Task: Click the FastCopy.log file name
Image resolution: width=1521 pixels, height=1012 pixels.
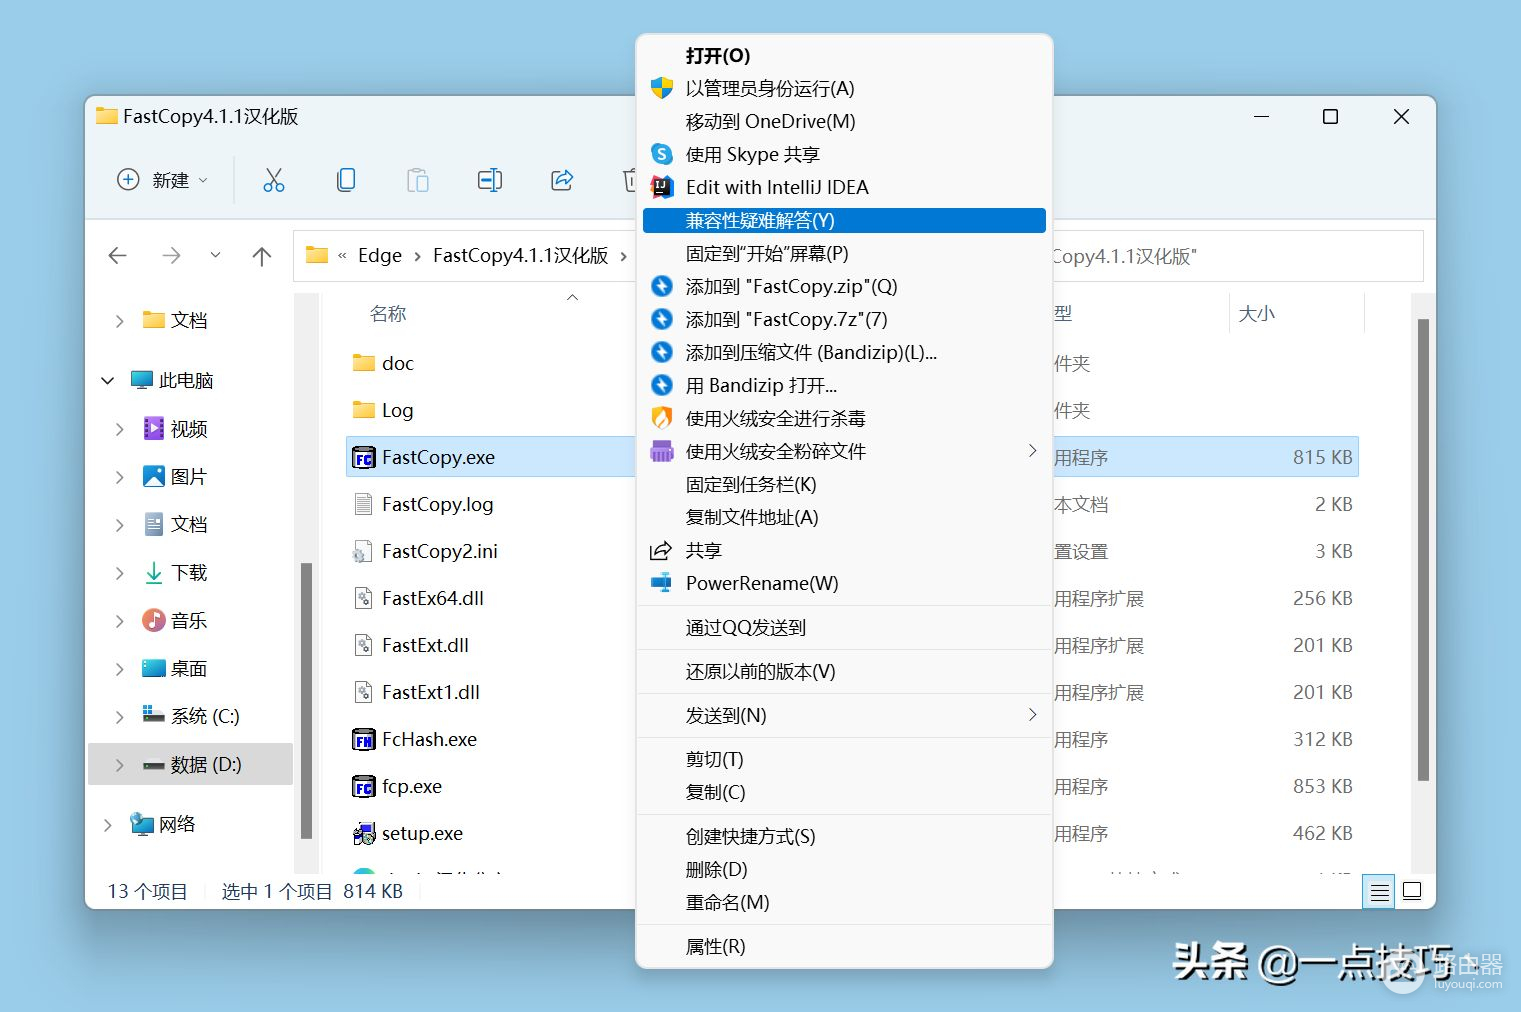Action: [438, 504]
